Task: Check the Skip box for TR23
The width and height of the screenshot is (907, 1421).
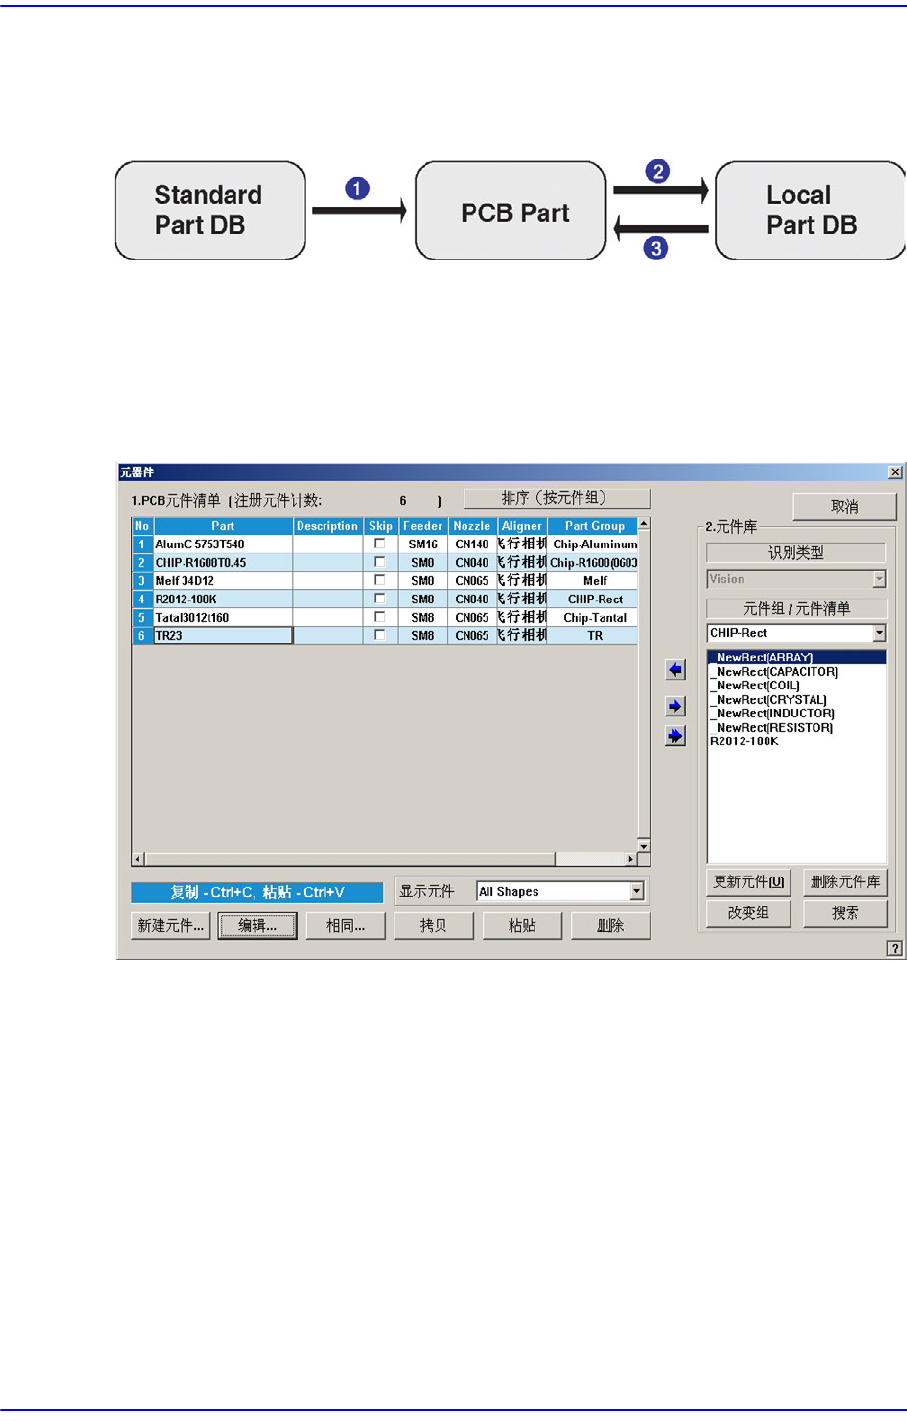Action: click(379, 635)
